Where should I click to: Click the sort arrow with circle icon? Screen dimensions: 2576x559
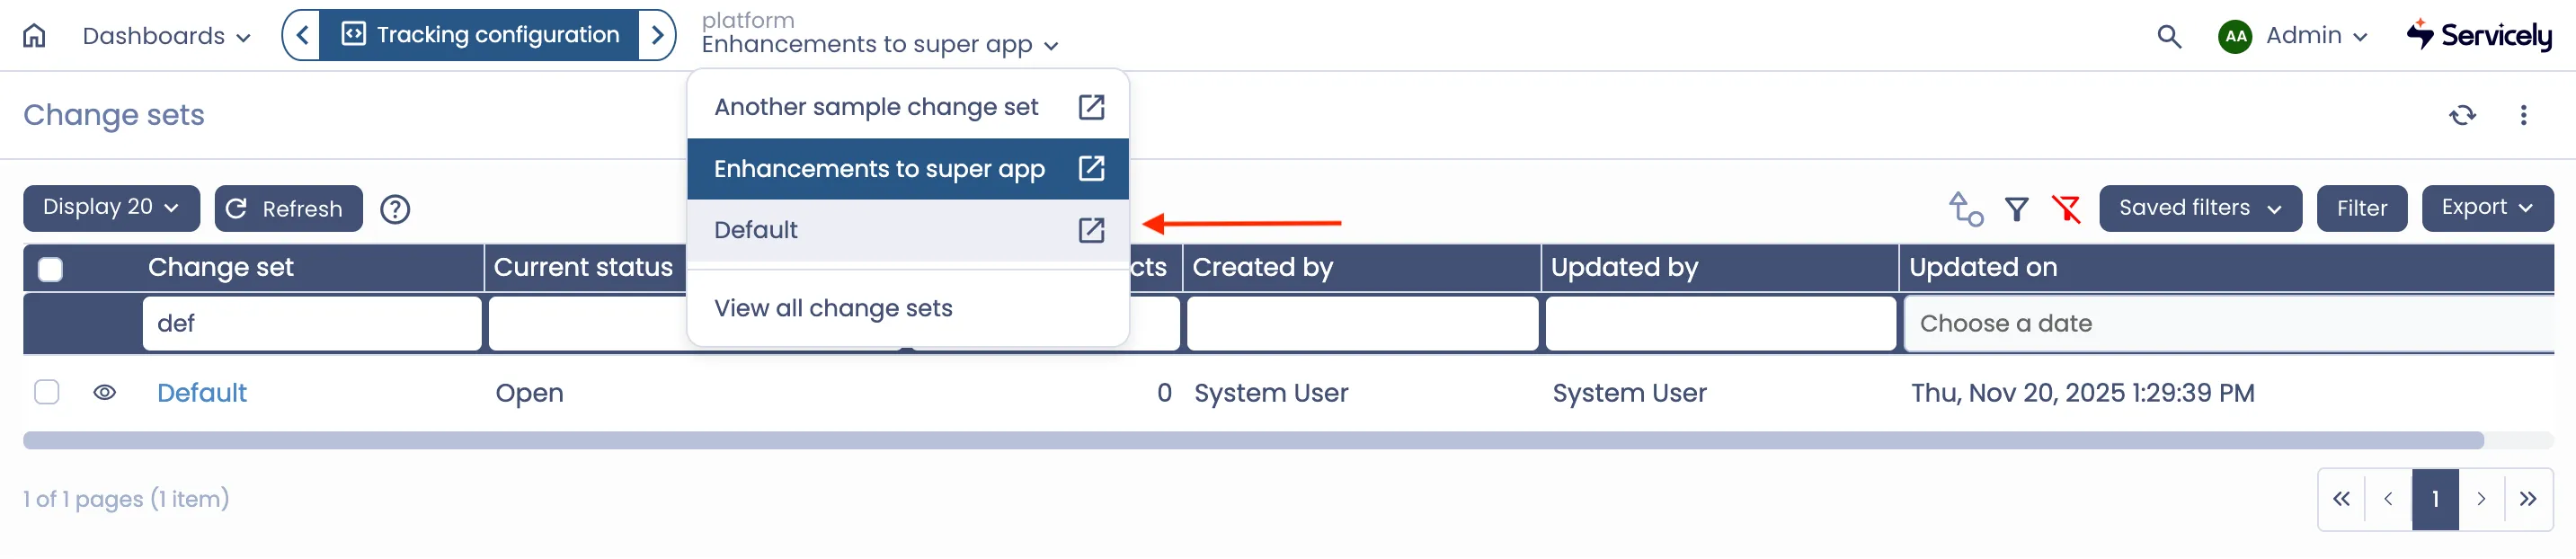(1965, 209)
